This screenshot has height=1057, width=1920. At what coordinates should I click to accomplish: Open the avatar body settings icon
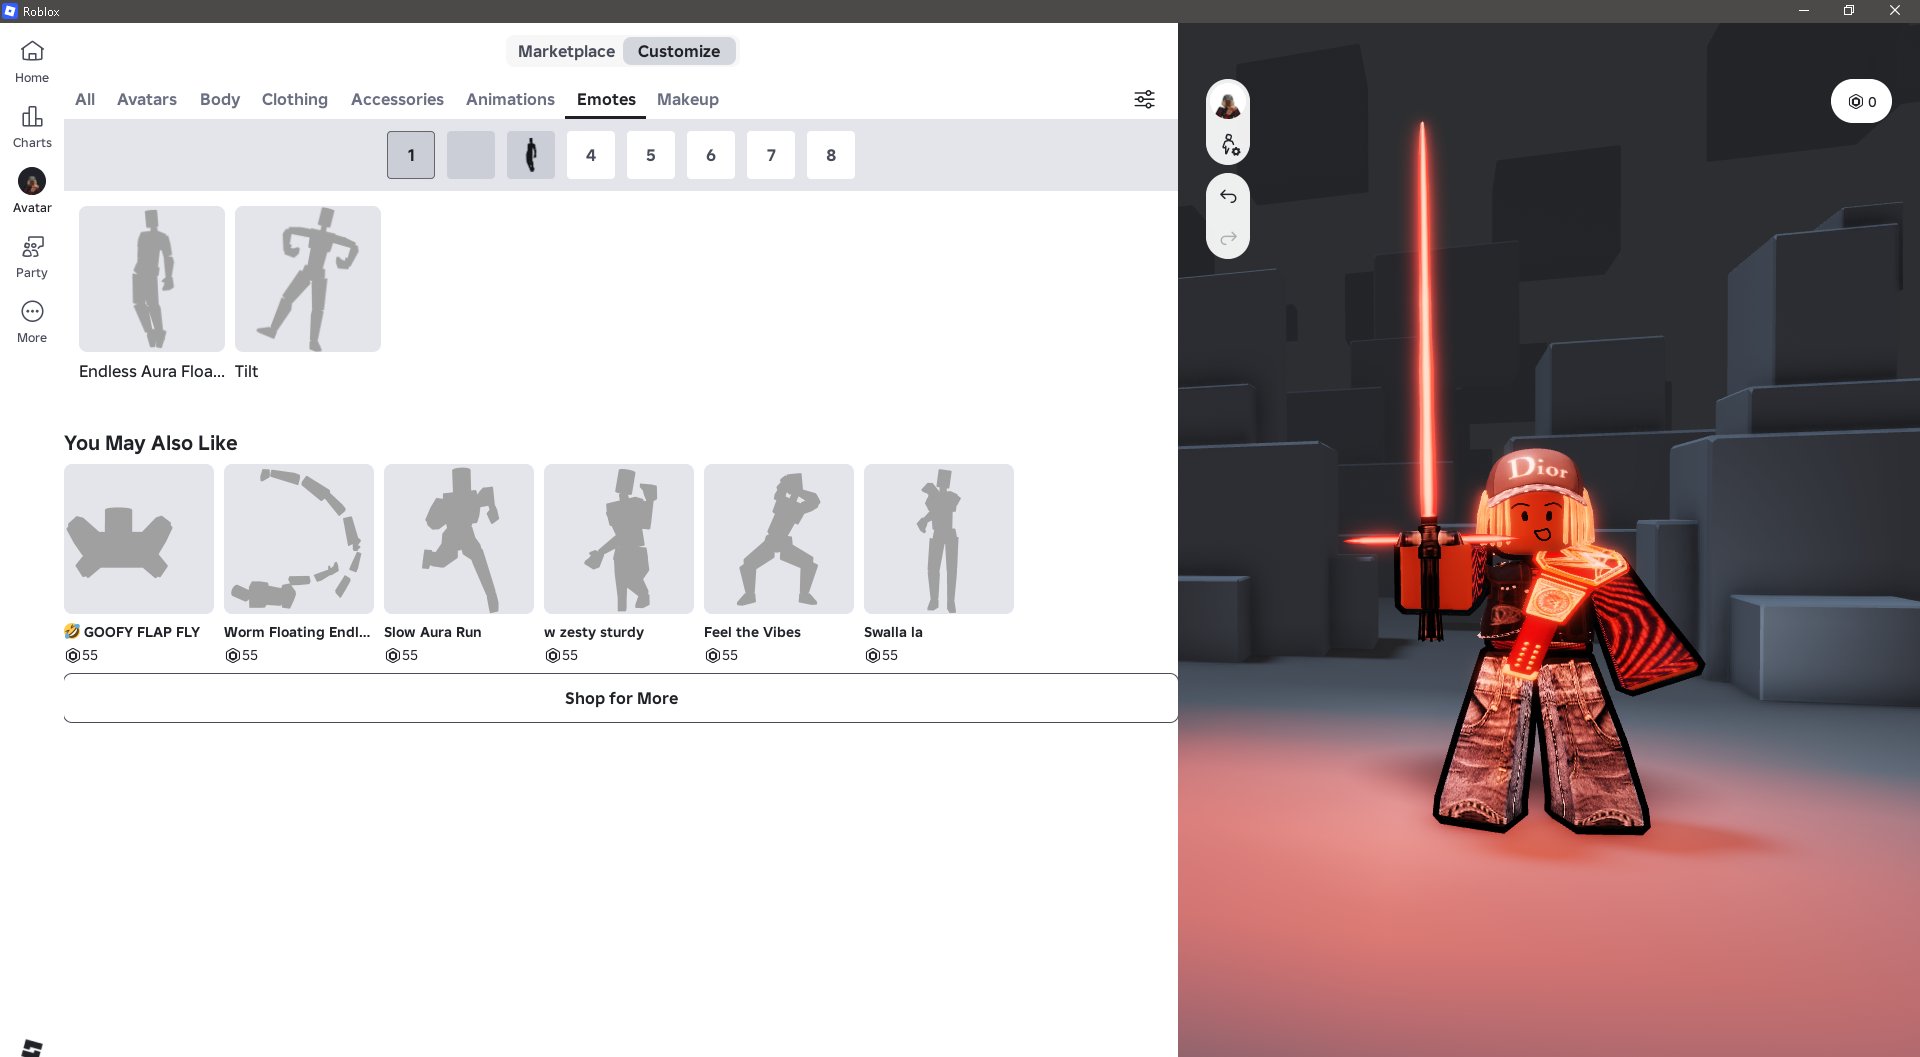1229,145
